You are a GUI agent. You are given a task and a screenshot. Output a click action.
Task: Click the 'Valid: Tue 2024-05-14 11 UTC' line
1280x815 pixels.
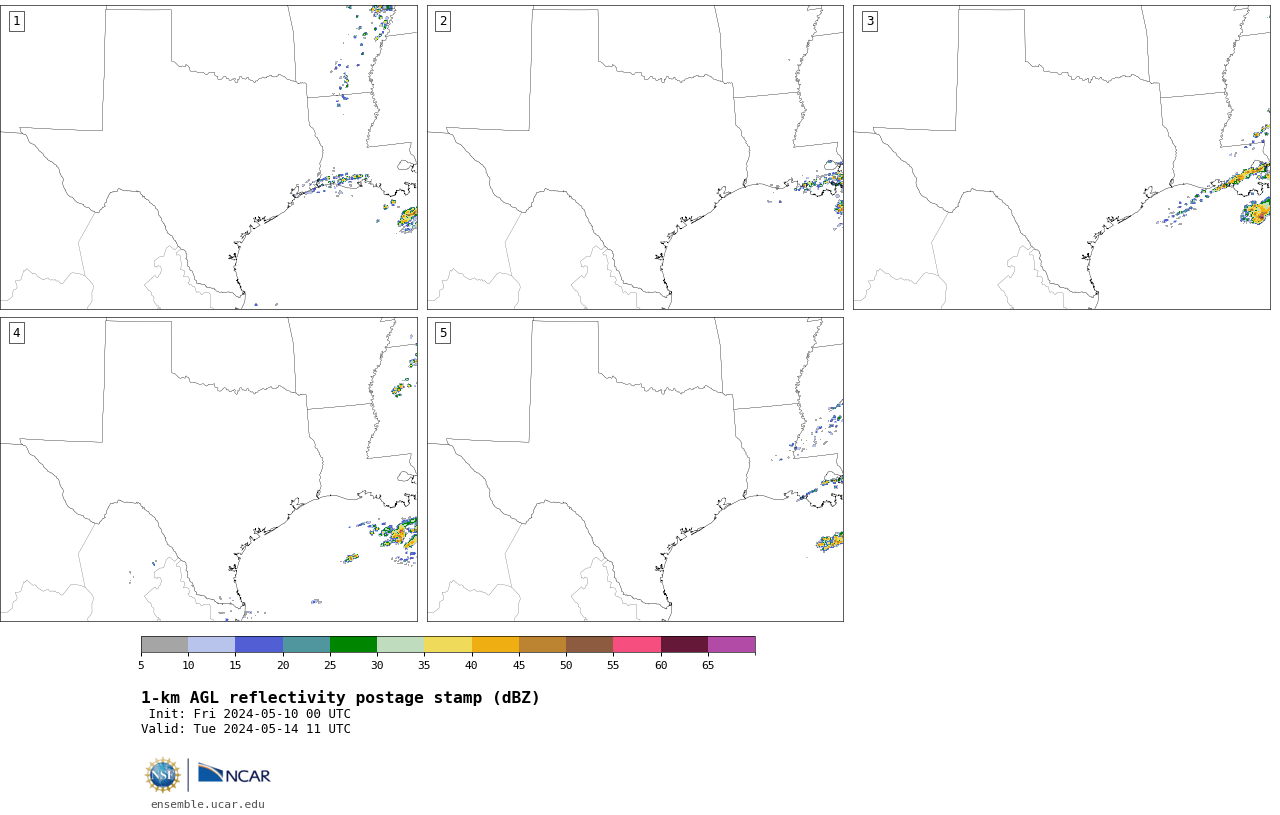click(246, 729)
